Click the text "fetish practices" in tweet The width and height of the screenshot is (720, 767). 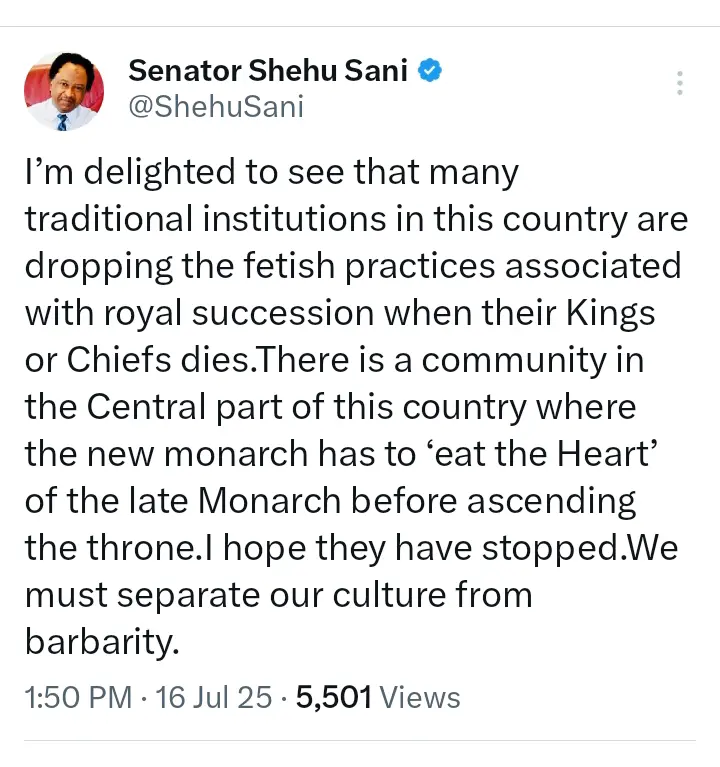click(x=369, y=266)
